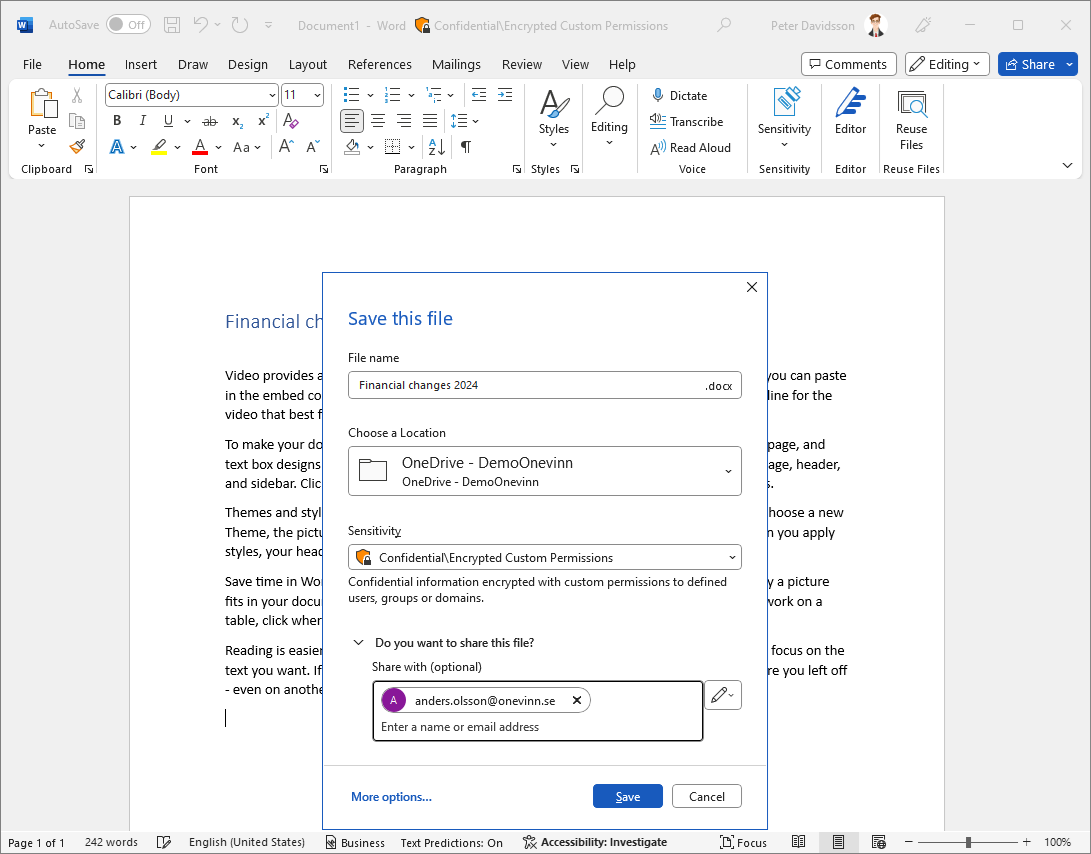1091x854 pixels.
Task: Toggle Italic formatting
Action: (143, 121)
